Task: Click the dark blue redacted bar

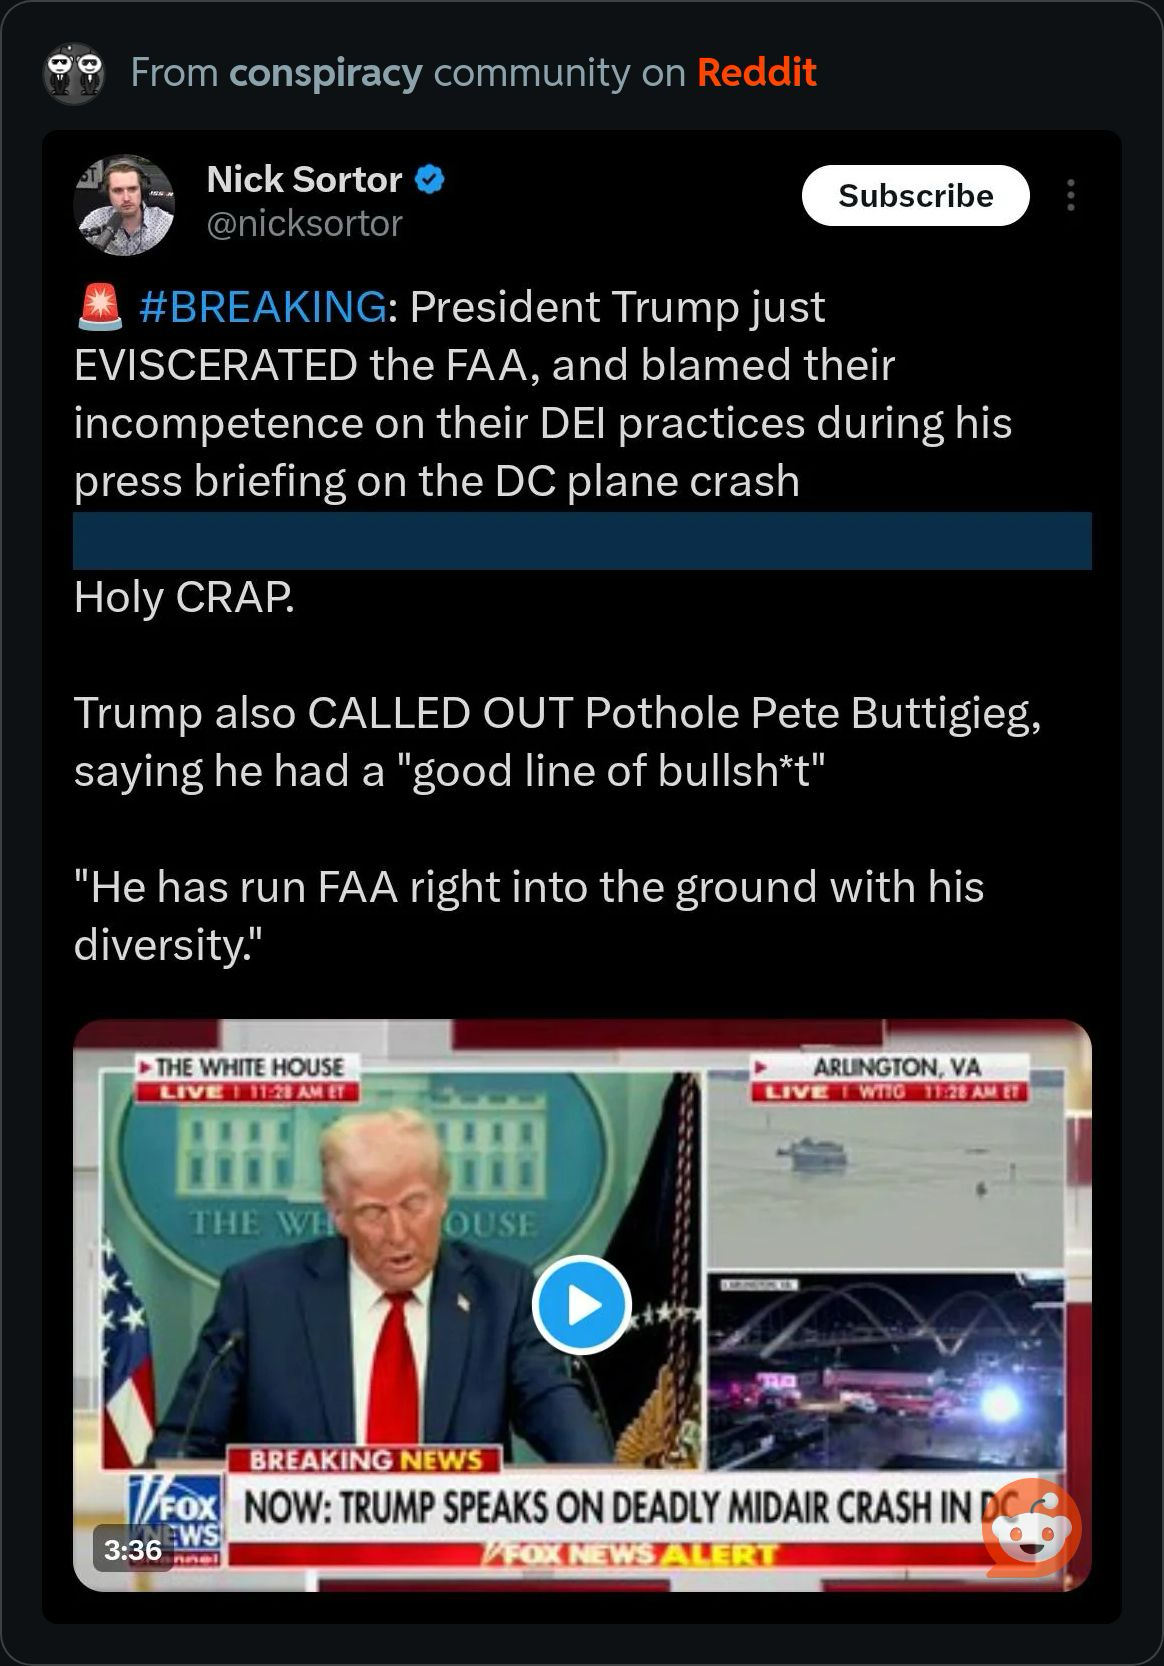Action: point(582,541)
